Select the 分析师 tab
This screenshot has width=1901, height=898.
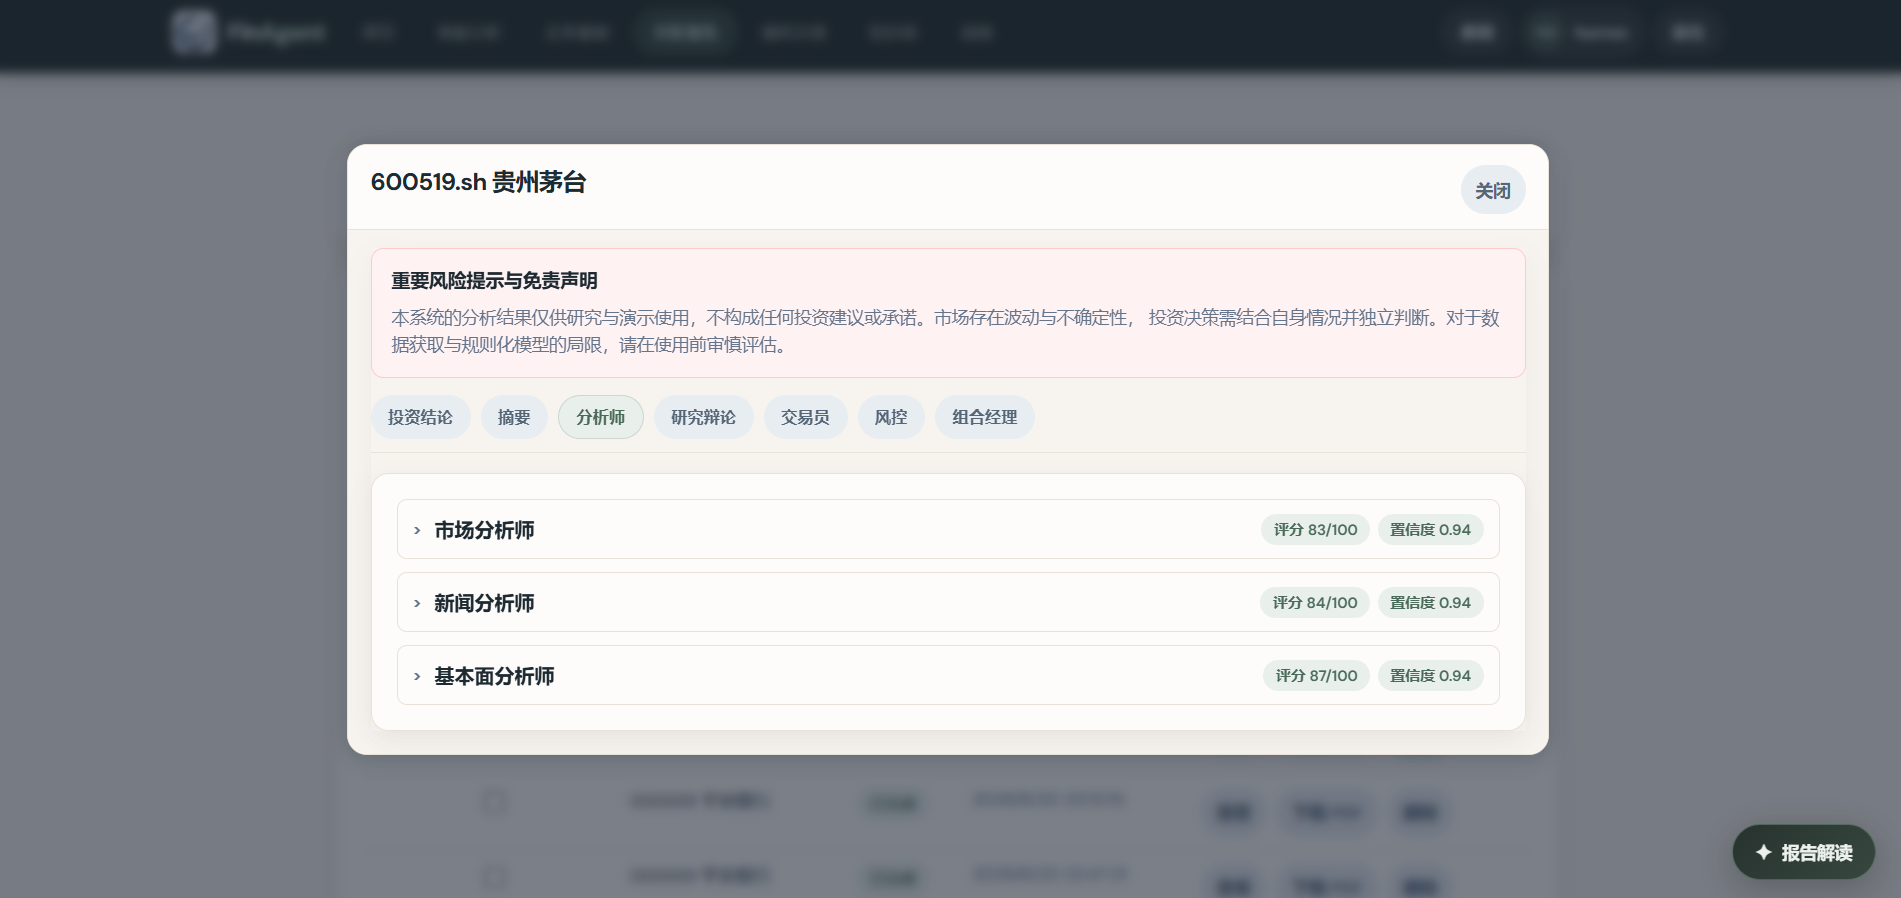point(600,417)
